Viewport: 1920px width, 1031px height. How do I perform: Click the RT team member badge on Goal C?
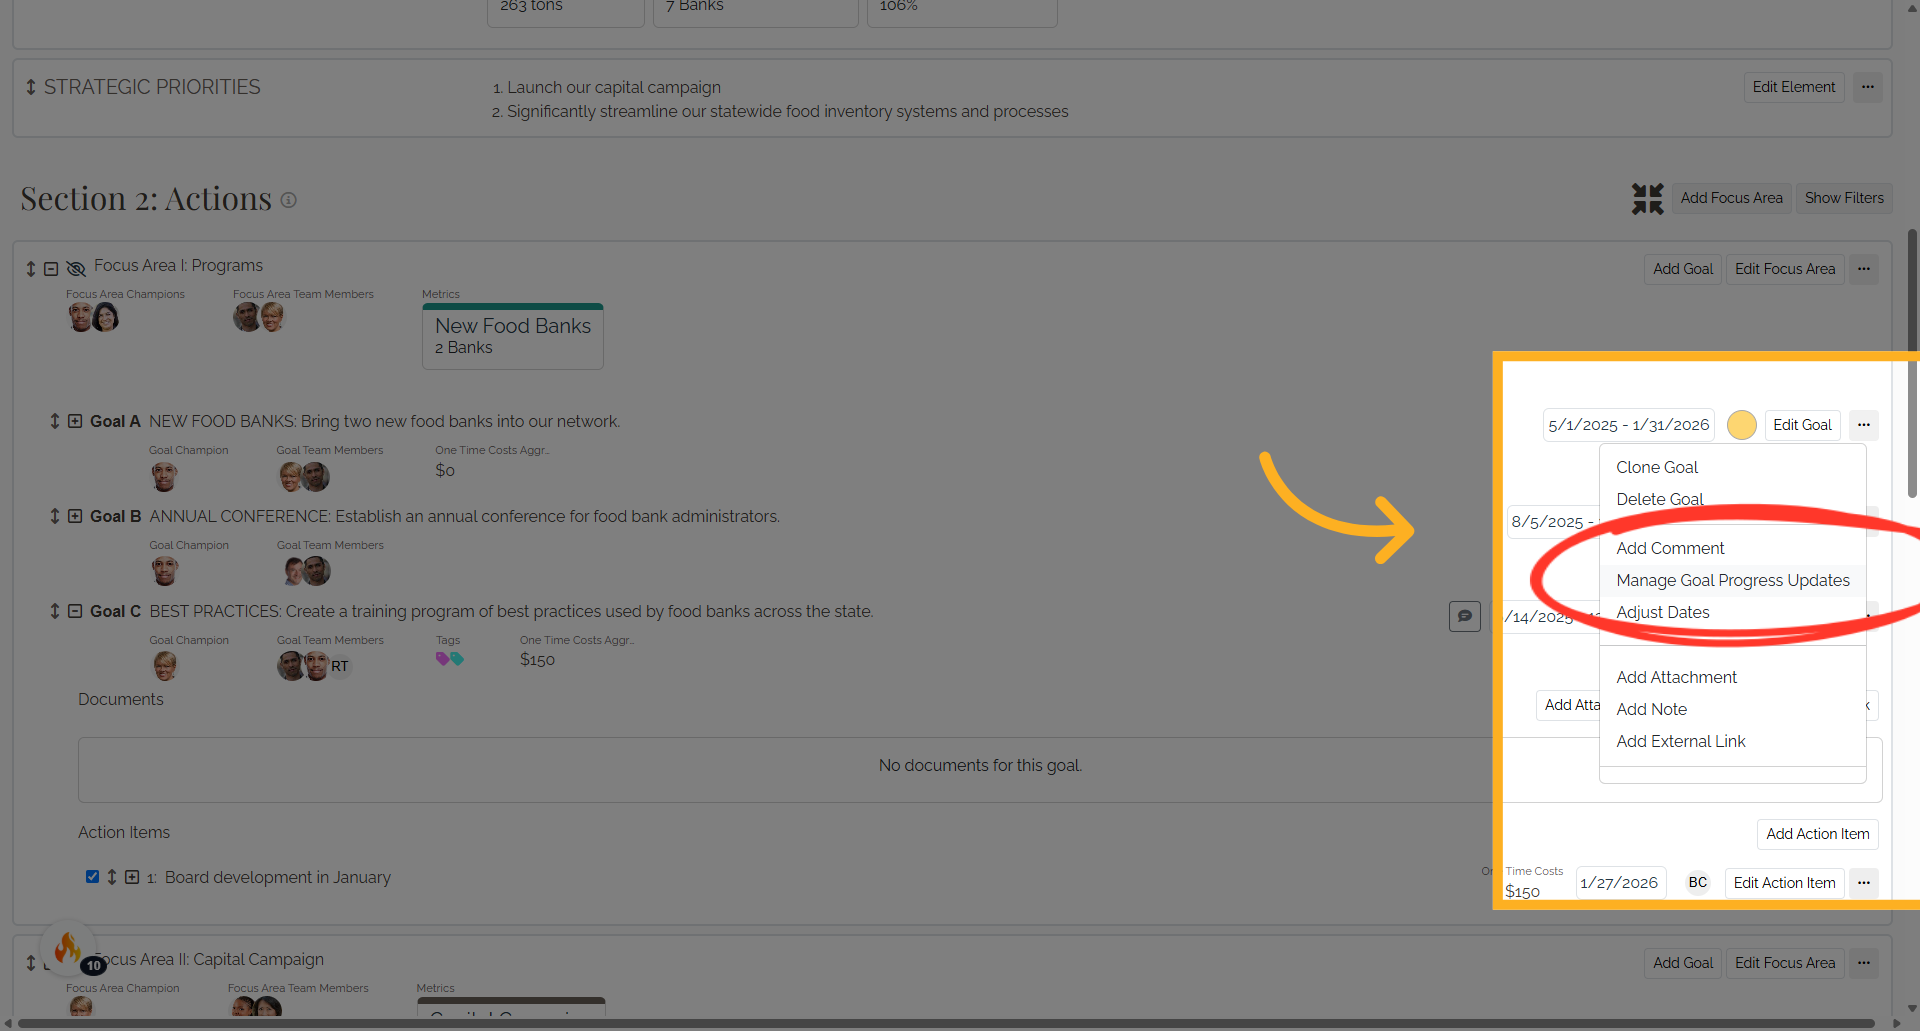(x=340, y=666)
